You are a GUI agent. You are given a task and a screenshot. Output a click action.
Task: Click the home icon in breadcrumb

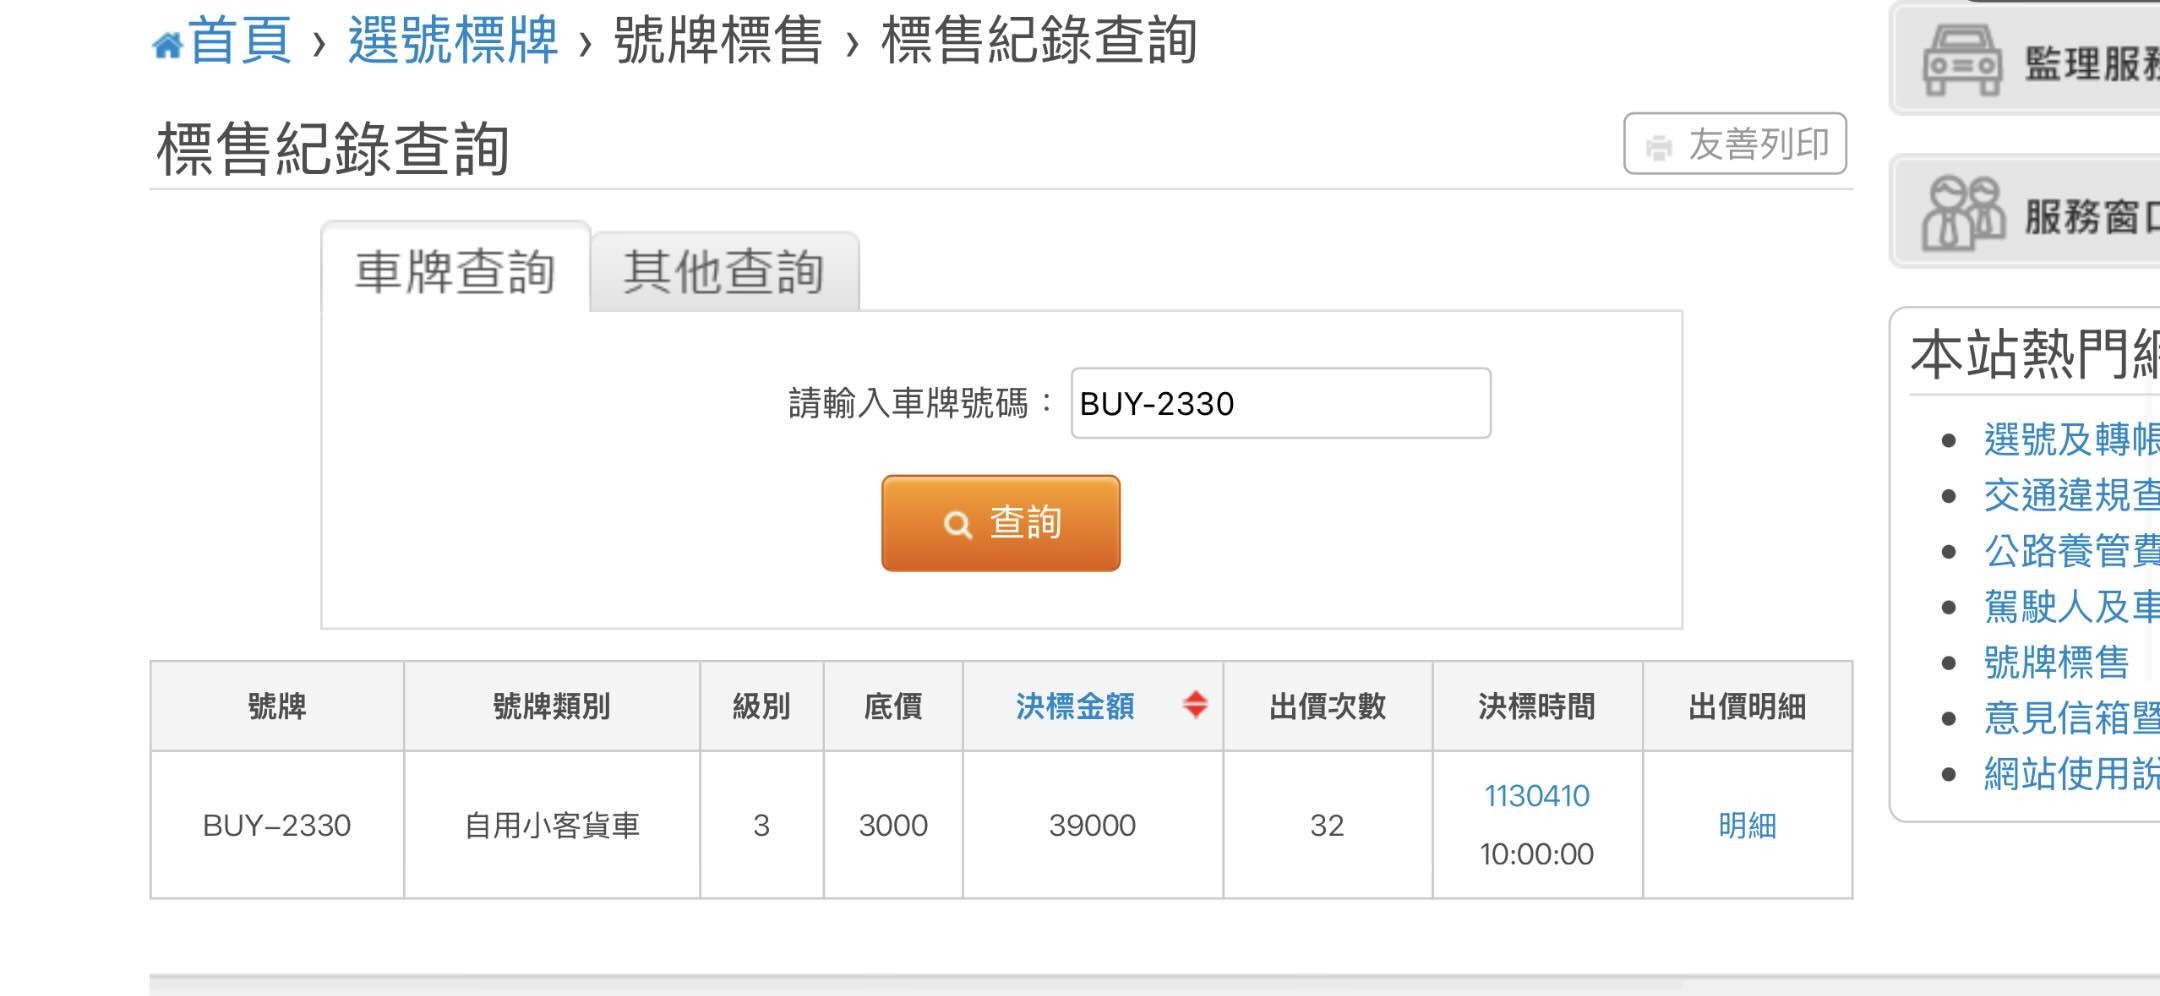click(167, 45)
